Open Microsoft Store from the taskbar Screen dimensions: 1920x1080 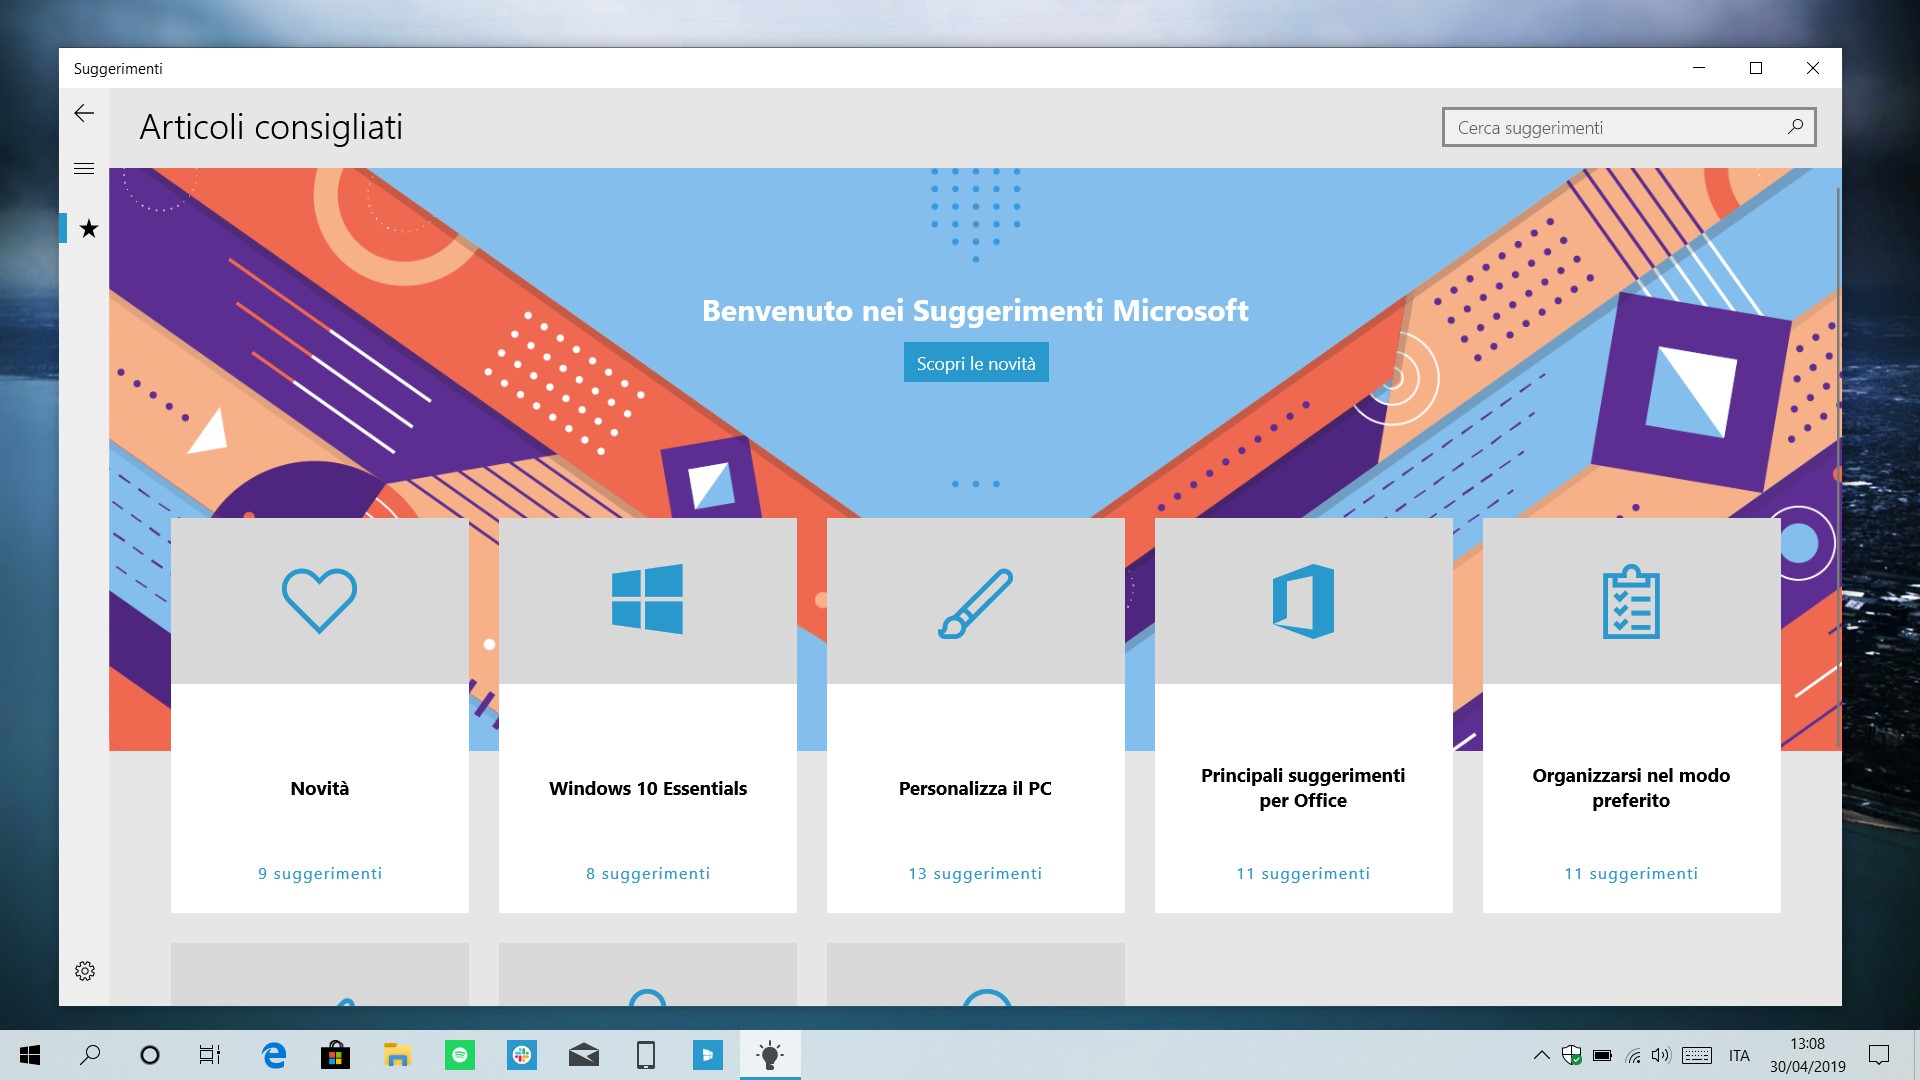coord(335,1055)
